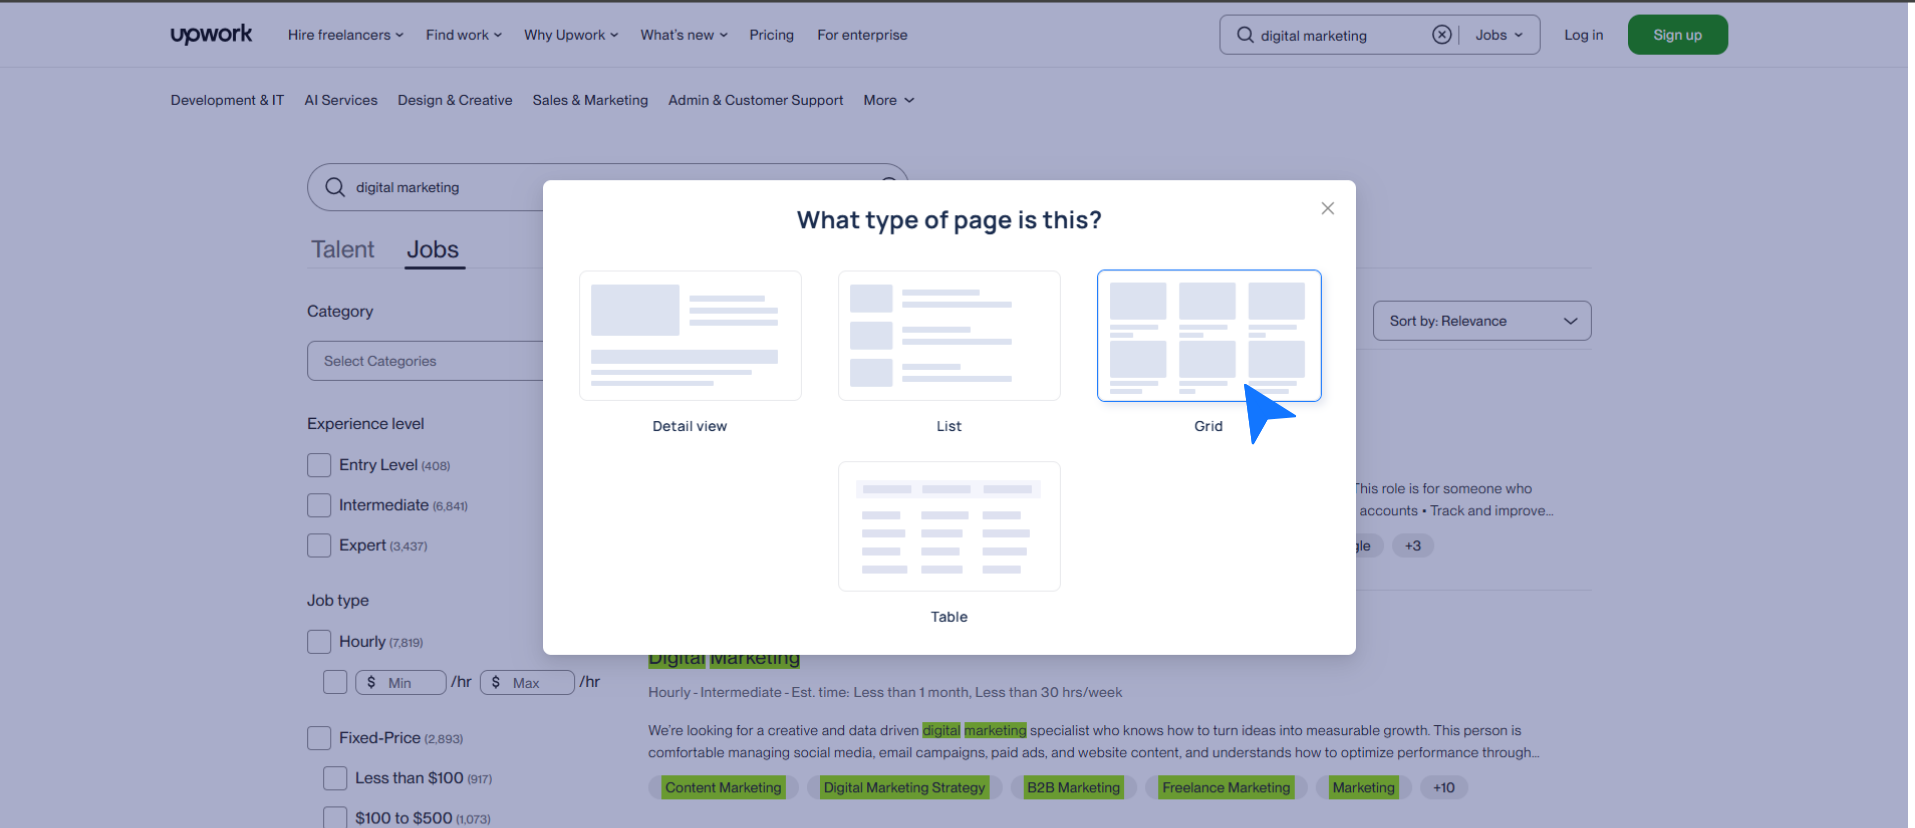Choose the List layout icon
Screen dimensions: 1915x828
(949, 336)
